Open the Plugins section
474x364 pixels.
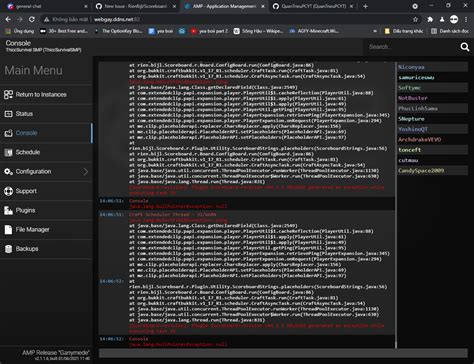(x=46, y=210)
